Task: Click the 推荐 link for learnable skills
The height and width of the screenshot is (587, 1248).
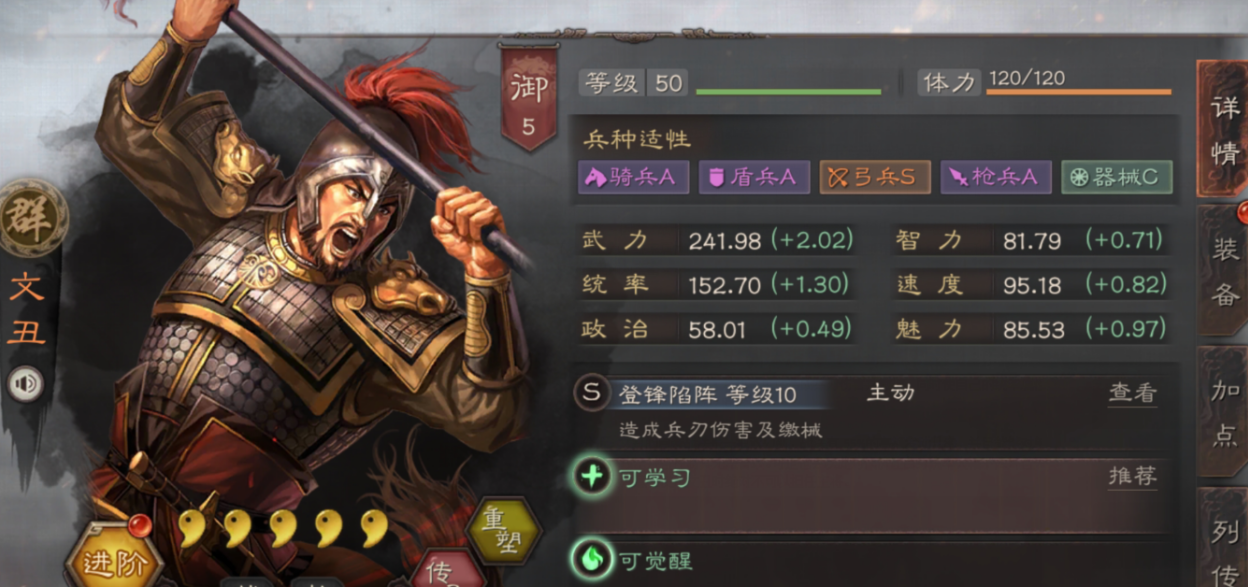Action: 1132,476
